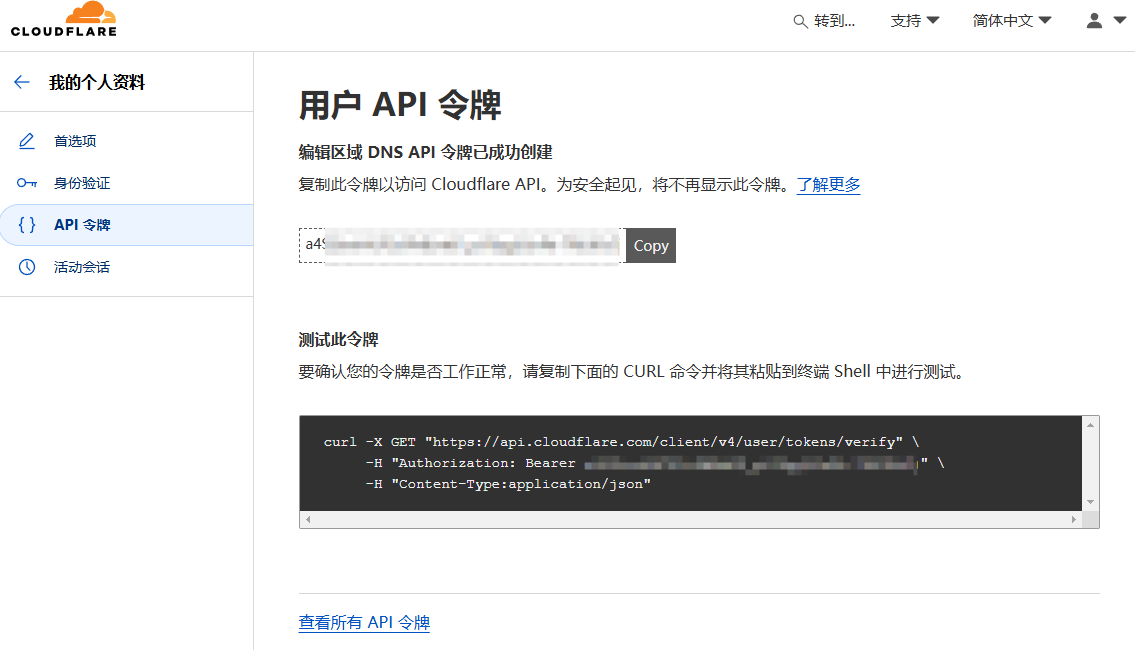The width and height of the screenshot is (1135, 650).
Task: Click the API token text field
Action: 462,245
